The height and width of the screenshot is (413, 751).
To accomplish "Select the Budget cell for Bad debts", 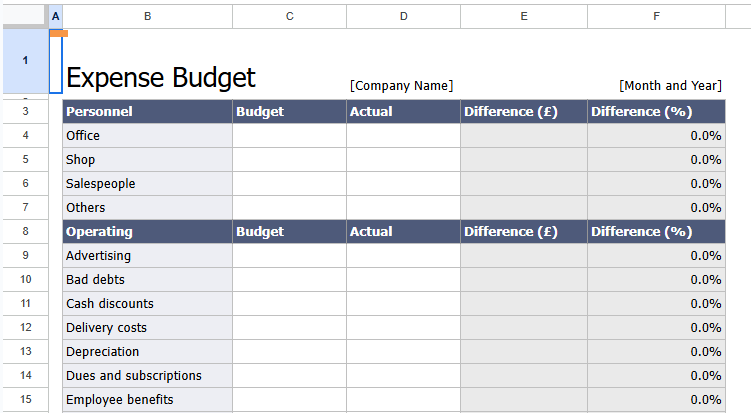I will 289,279.
